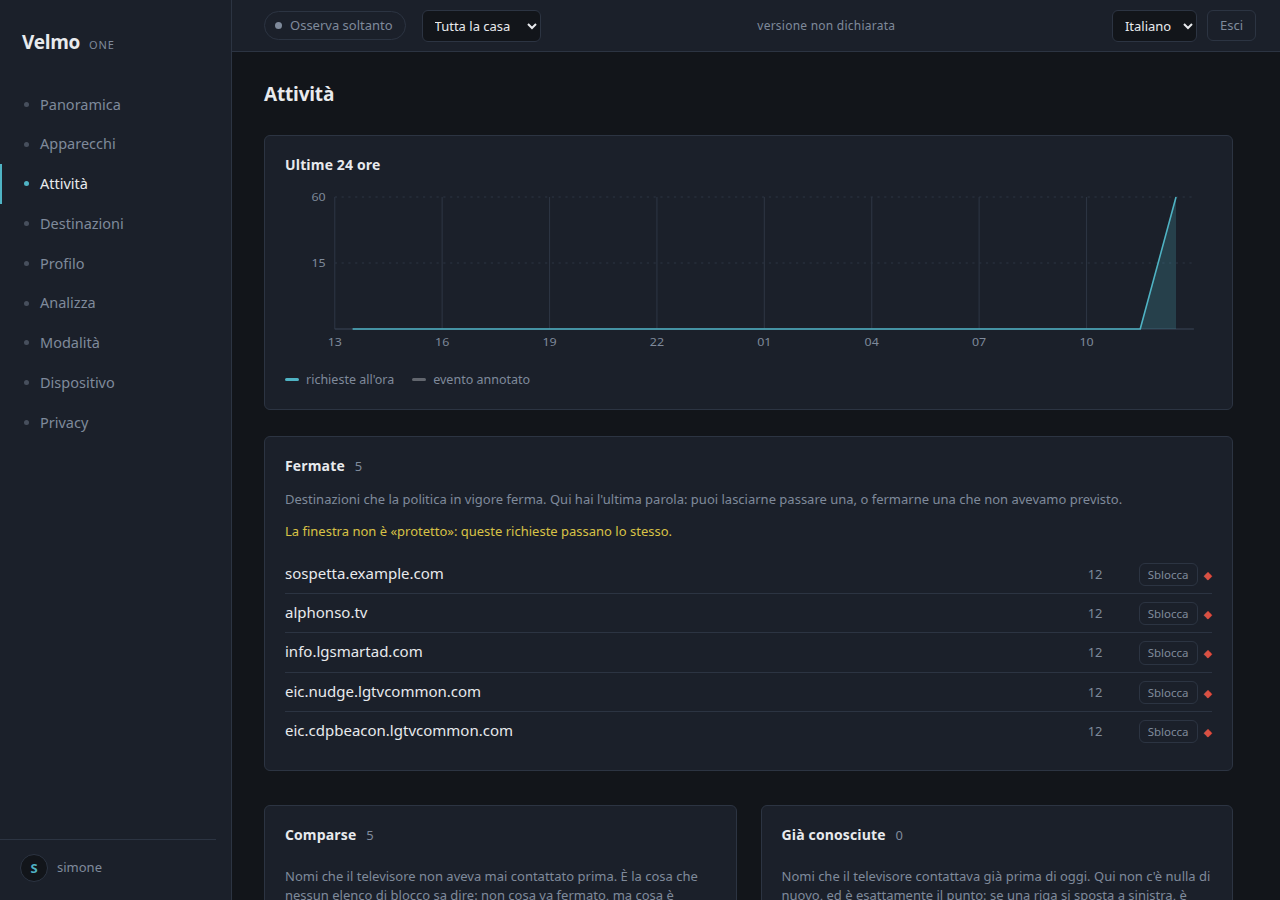Click the evento annotato legend entry

471,380
